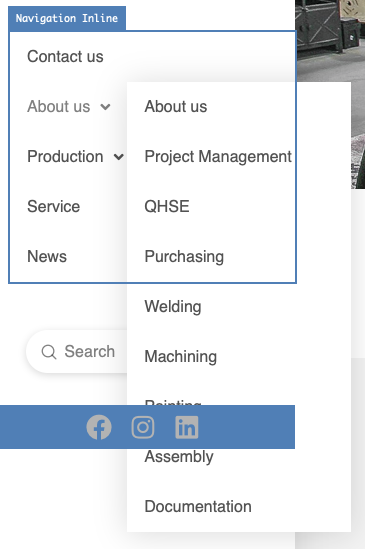Click the magnifier search icon
Viewport: 365px width, 549px height.
coord(49,352)
